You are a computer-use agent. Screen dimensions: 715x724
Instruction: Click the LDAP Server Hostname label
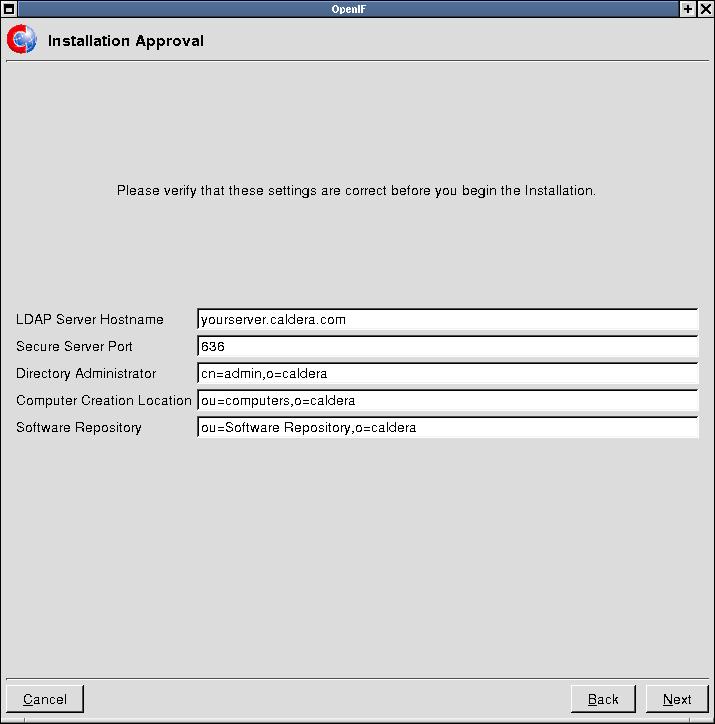(x=90, y=320)
